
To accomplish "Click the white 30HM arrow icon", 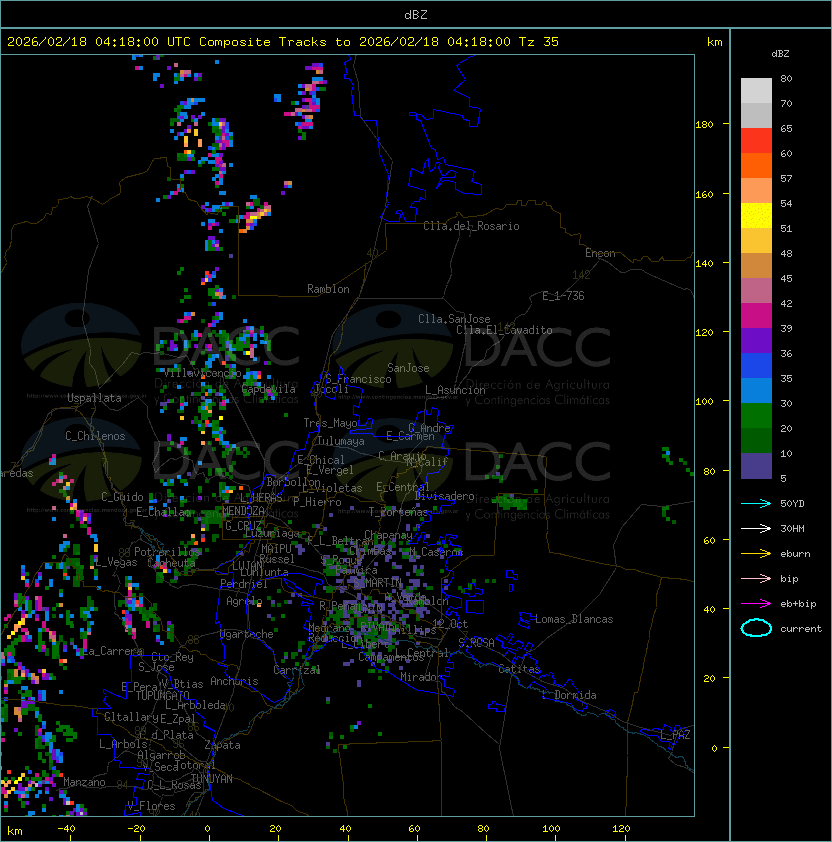I will point(756,529).
